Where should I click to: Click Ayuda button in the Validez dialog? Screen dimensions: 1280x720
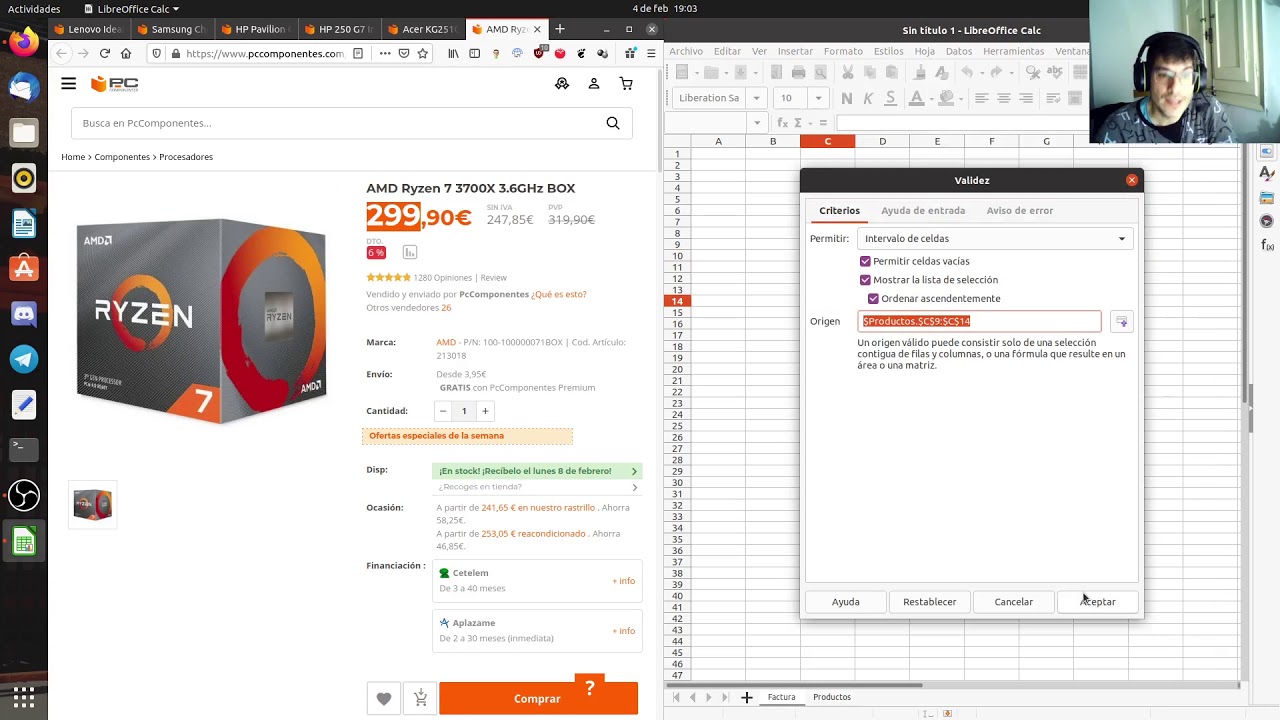[x=845, y=602]
